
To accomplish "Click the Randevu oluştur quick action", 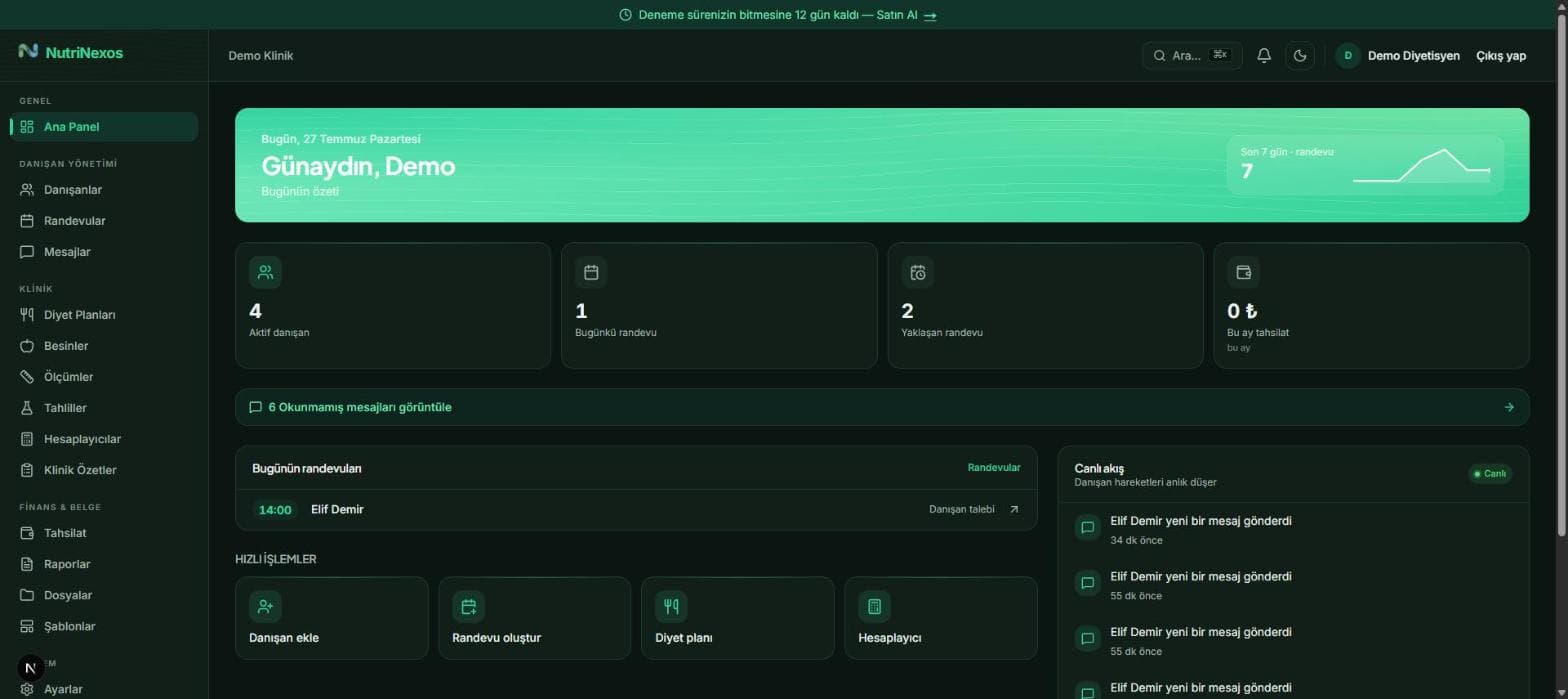I will 535,618.
